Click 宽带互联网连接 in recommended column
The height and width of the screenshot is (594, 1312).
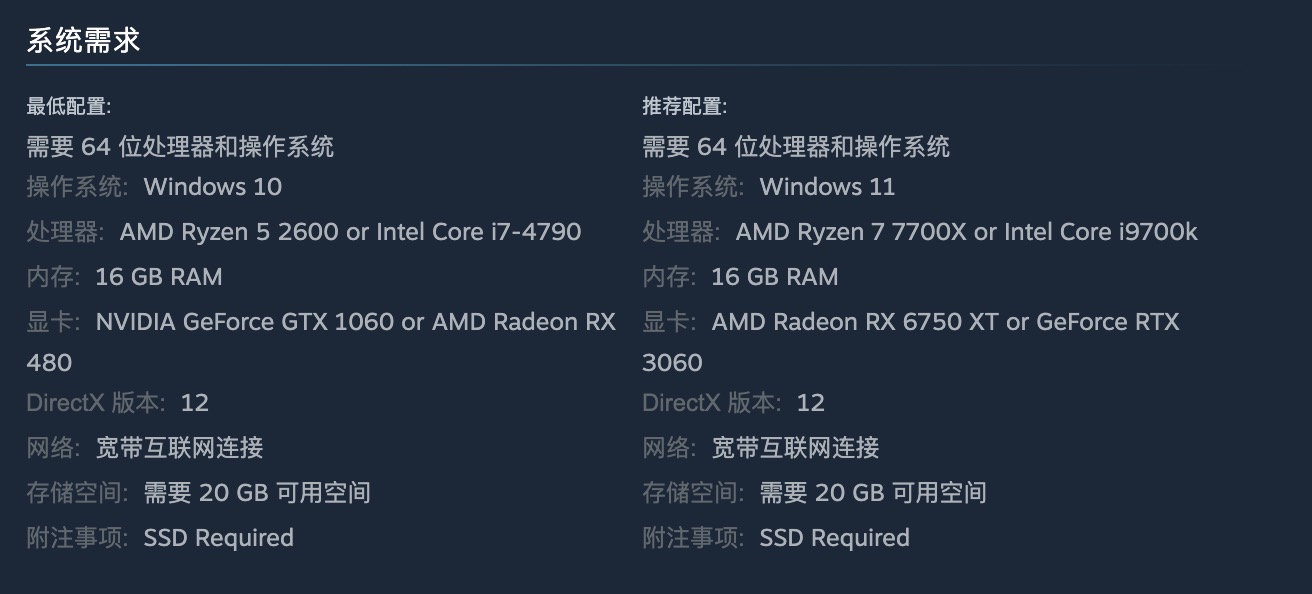tap(795, 448)
